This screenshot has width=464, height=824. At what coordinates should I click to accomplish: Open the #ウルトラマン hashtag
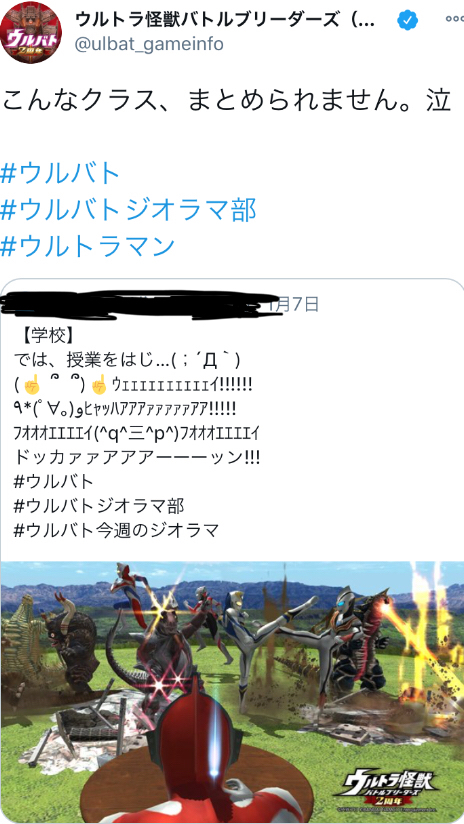click(x=88, y=246)
